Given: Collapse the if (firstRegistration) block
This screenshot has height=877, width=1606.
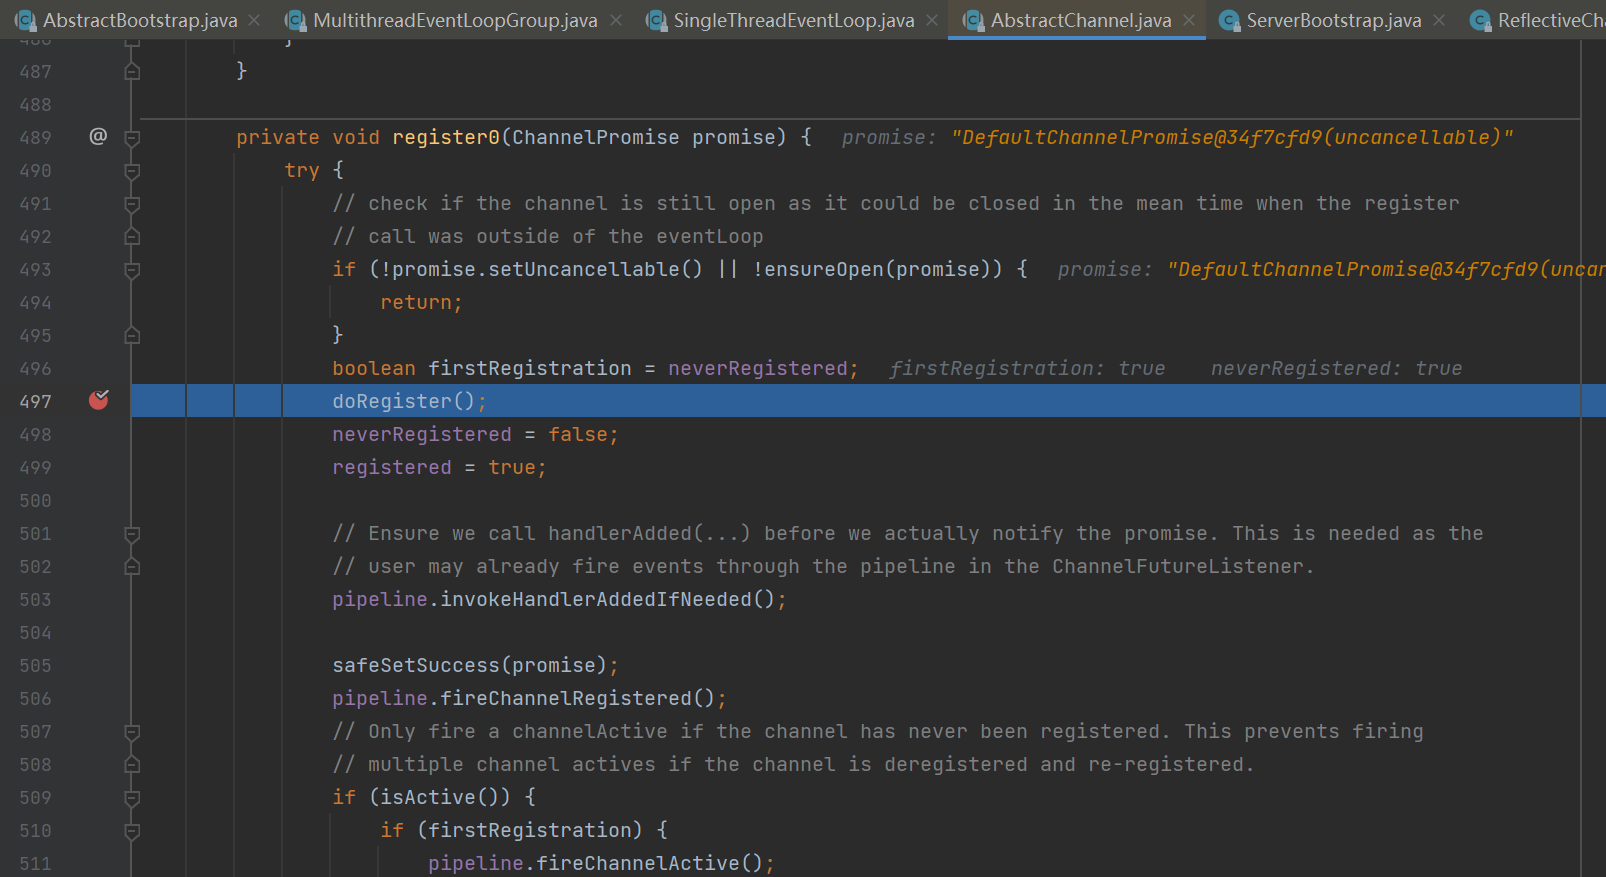Looking at the screenshot, I should (x=132, y=831).
